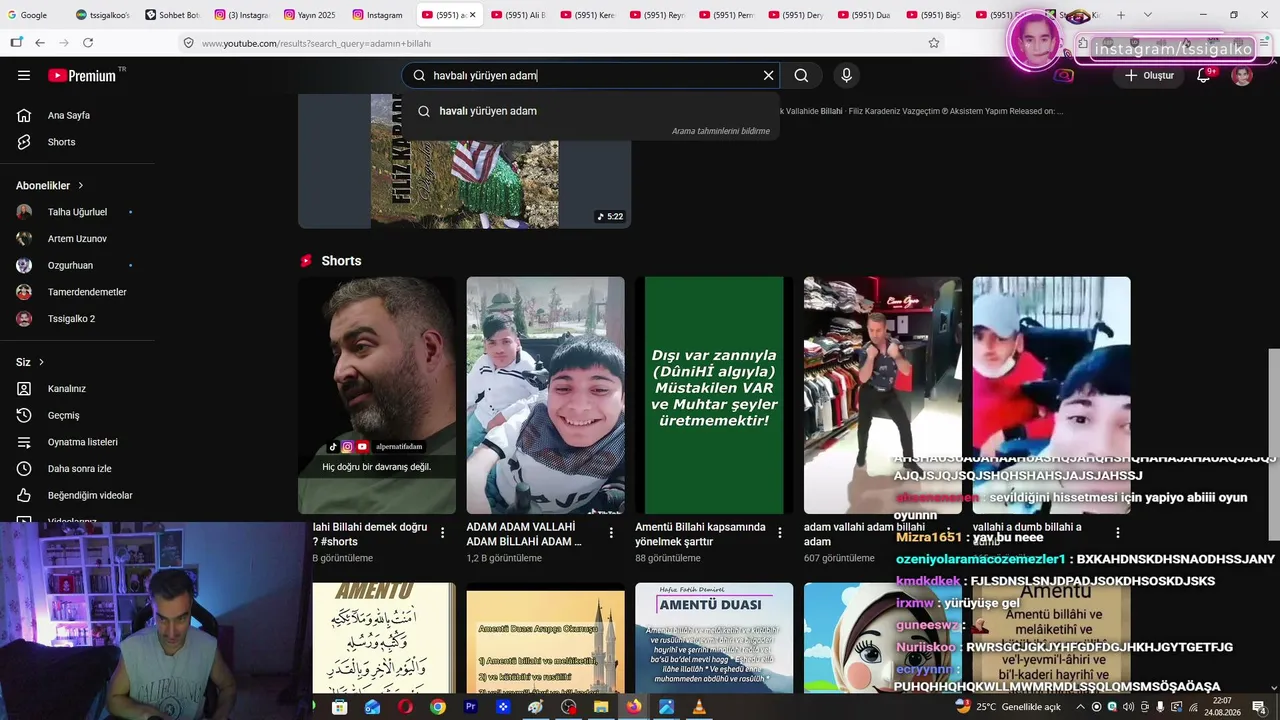Open Beğendiğim videolar list
The image size is (1280, 720).
click(77, 495)
